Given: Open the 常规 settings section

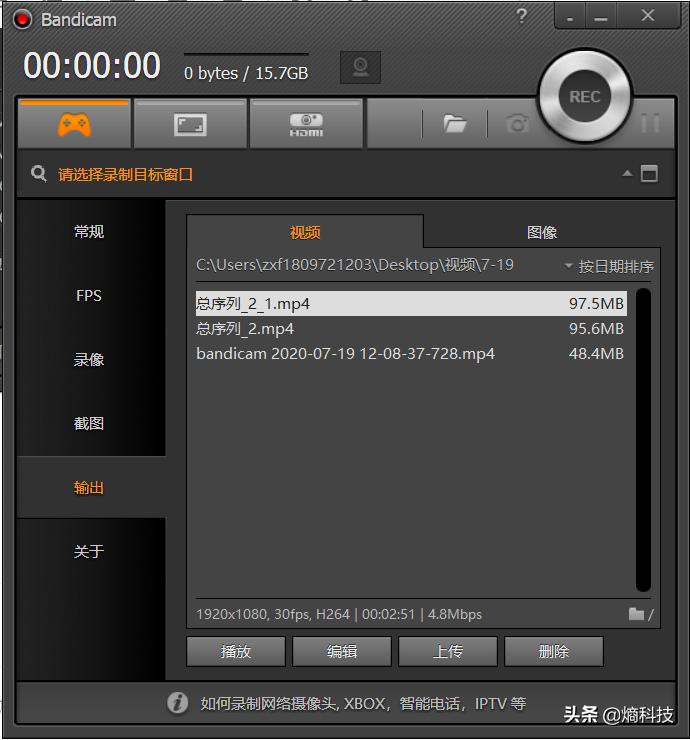Looking at the screenshot, I should 89,231.
